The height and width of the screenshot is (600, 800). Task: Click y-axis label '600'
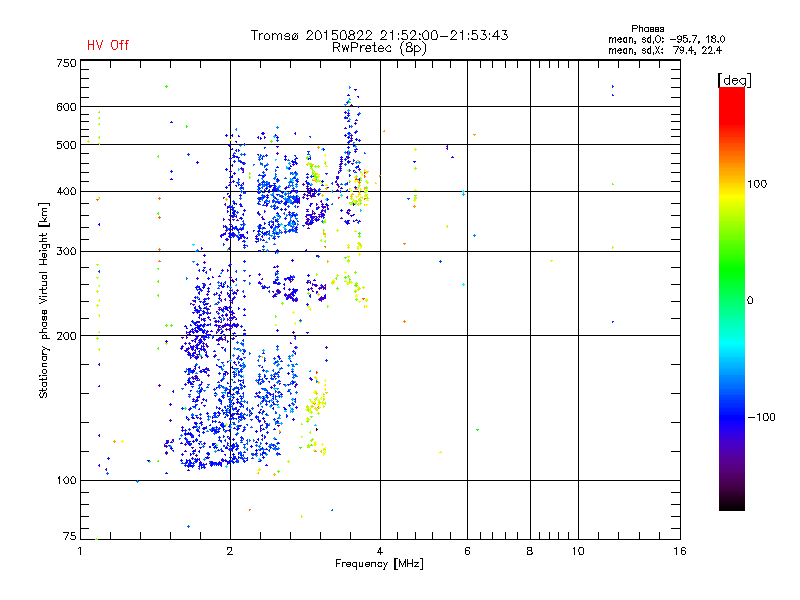click(66, 107)
